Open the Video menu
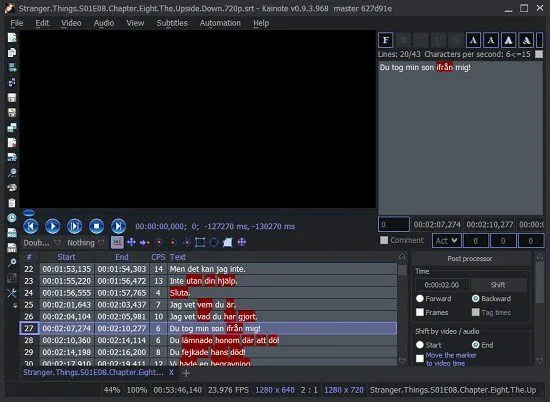The image size is (550, 402). 71,23
